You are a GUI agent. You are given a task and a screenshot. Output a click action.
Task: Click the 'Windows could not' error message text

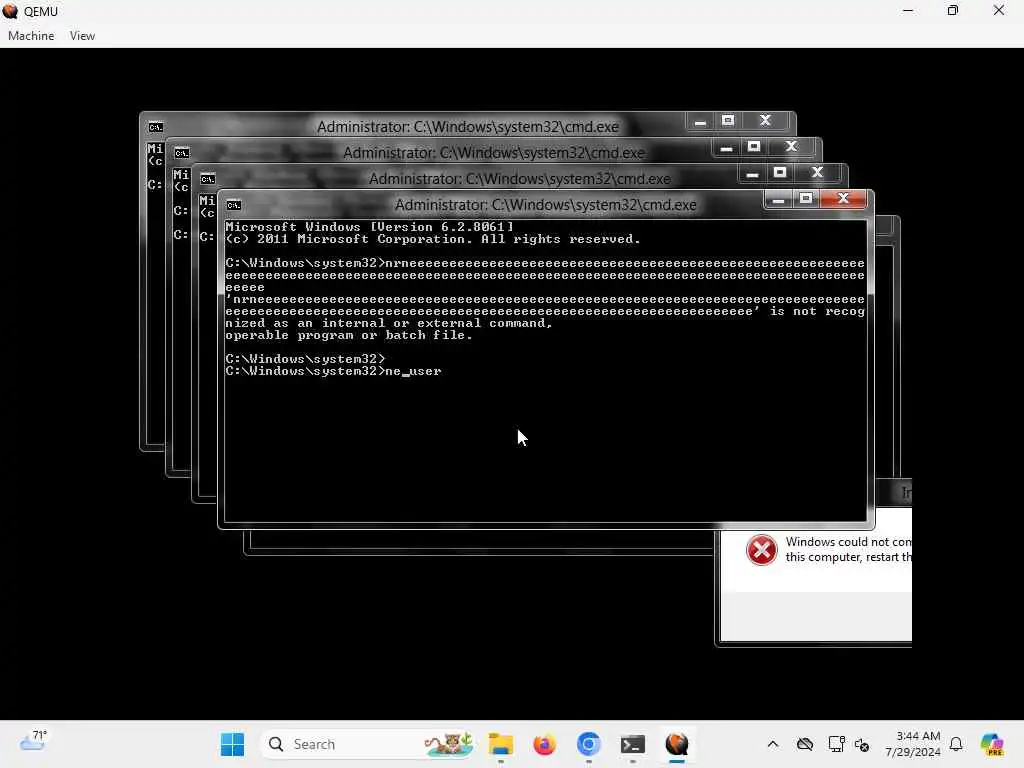pos(848,549)
